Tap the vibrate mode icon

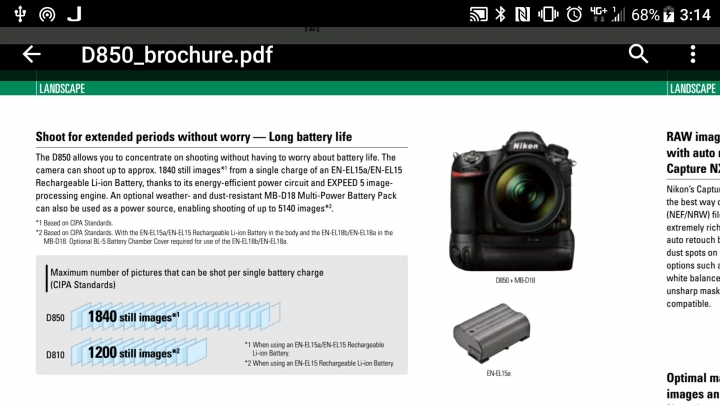pyautogui.click(x=548, y=14)
